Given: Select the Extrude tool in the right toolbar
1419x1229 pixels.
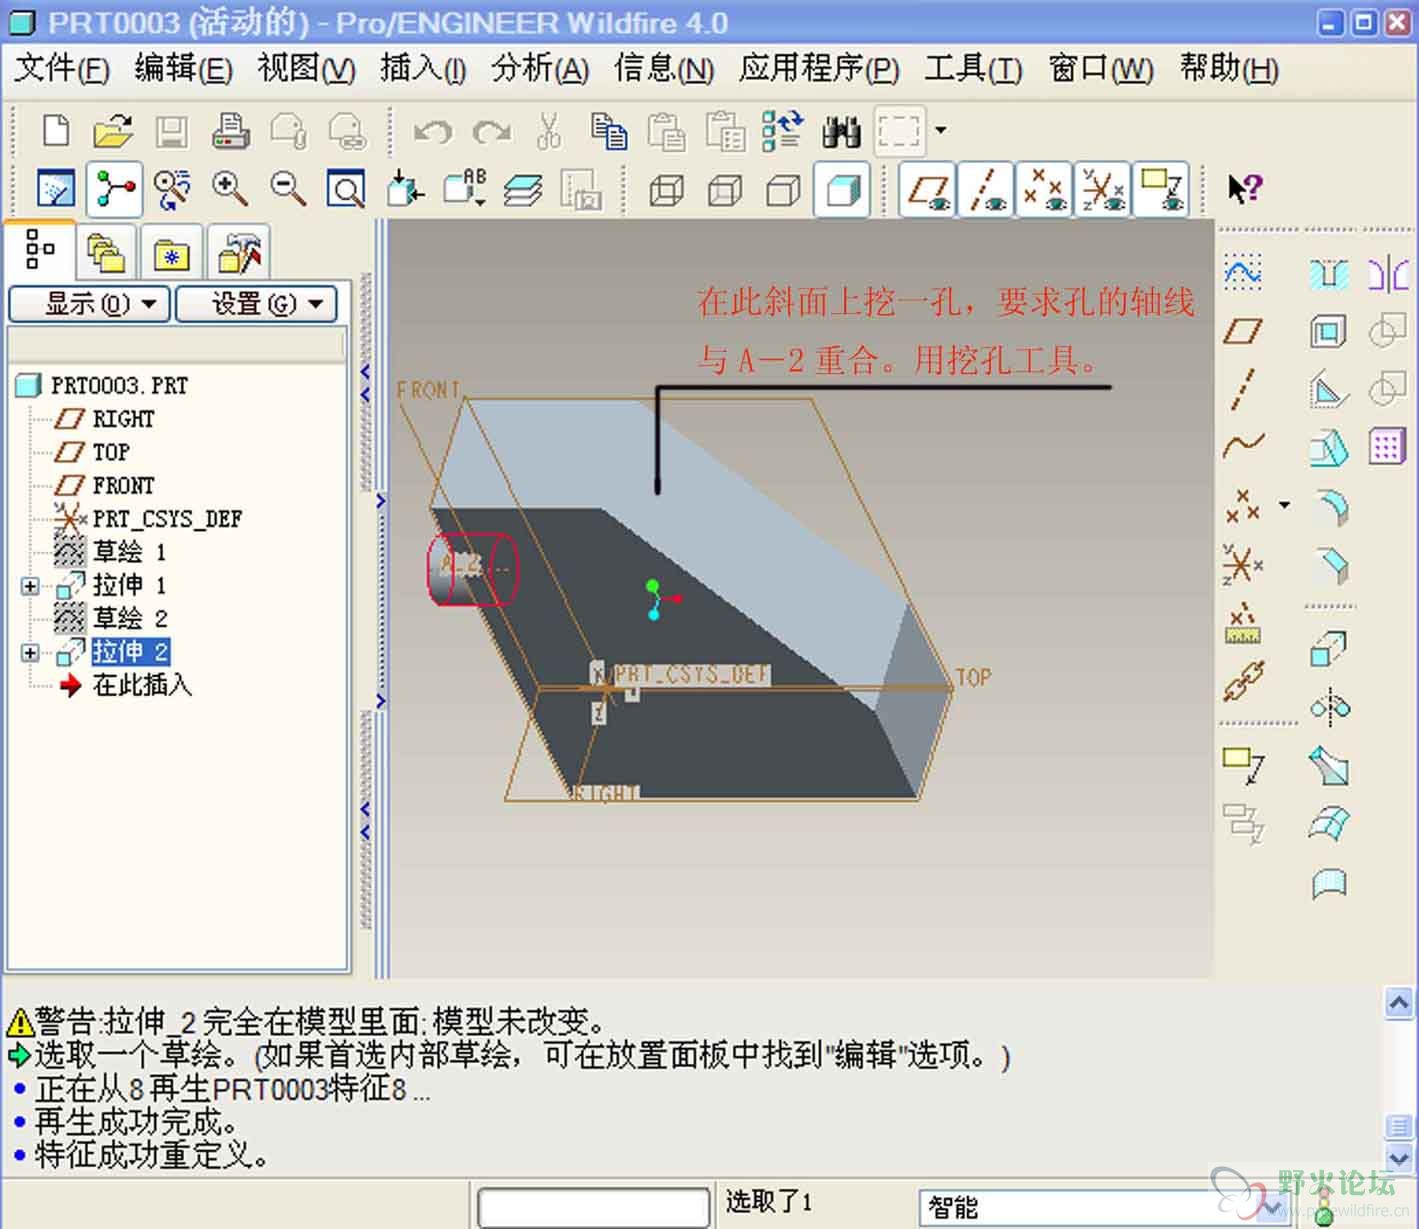Looking at the screenshot, I should click(x=1328, y=650).
